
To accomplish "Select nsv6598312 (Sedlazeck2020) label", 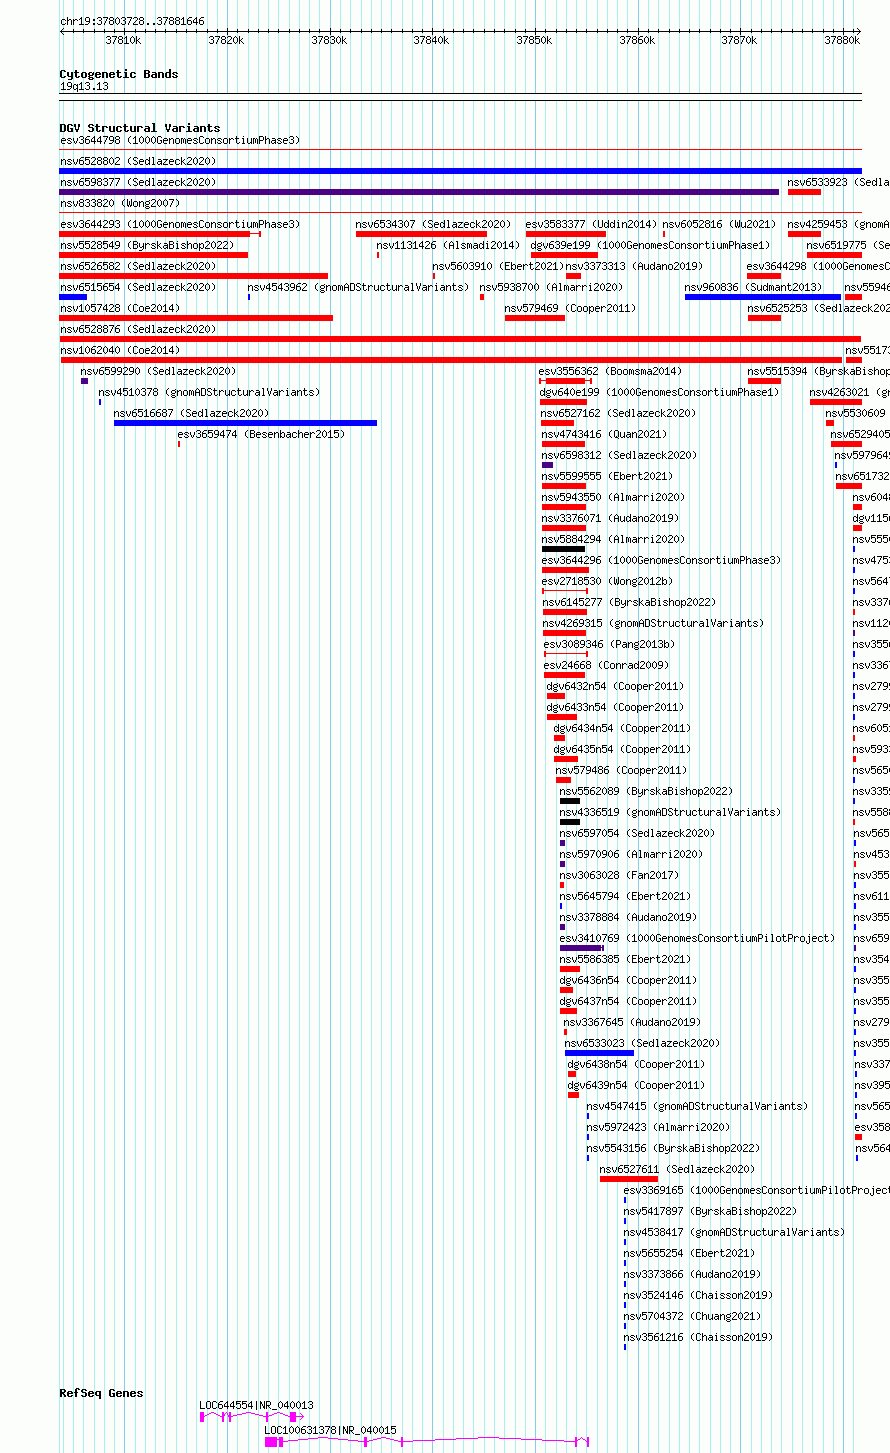I will 619,455.
